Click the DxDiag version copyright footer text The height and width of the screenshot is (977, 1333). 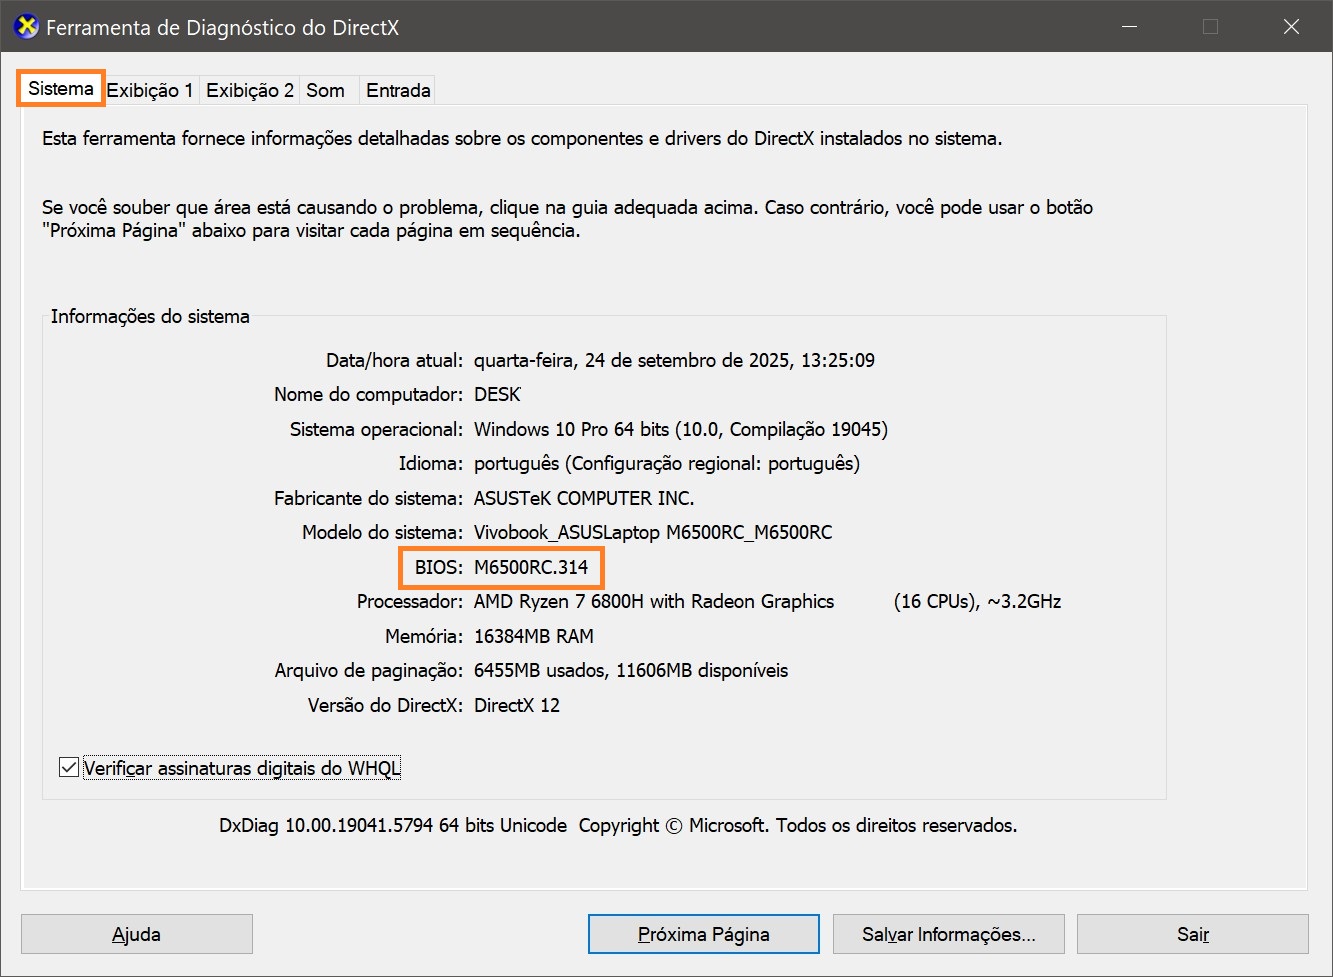coord(617,826)
